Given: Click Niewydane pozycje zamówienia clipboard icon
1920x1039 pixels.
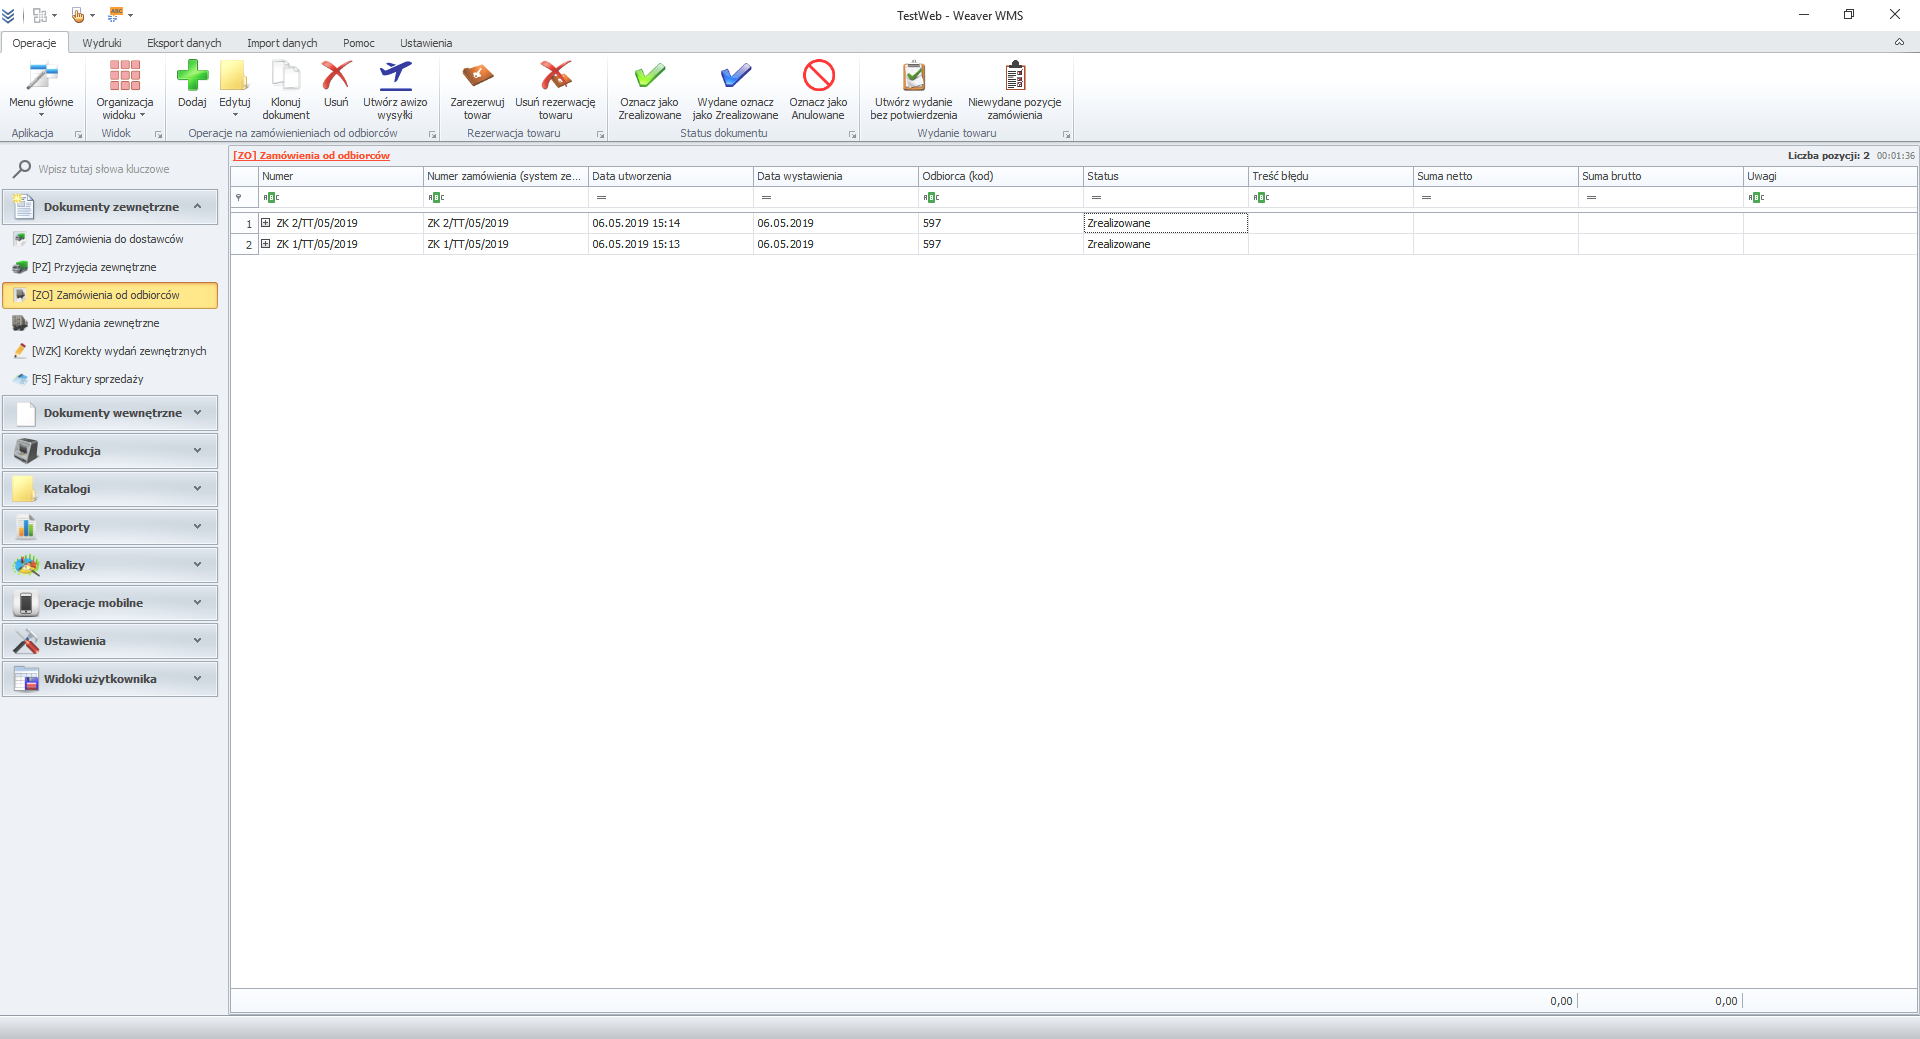Looking at the screenshot, I should 1014,77.
